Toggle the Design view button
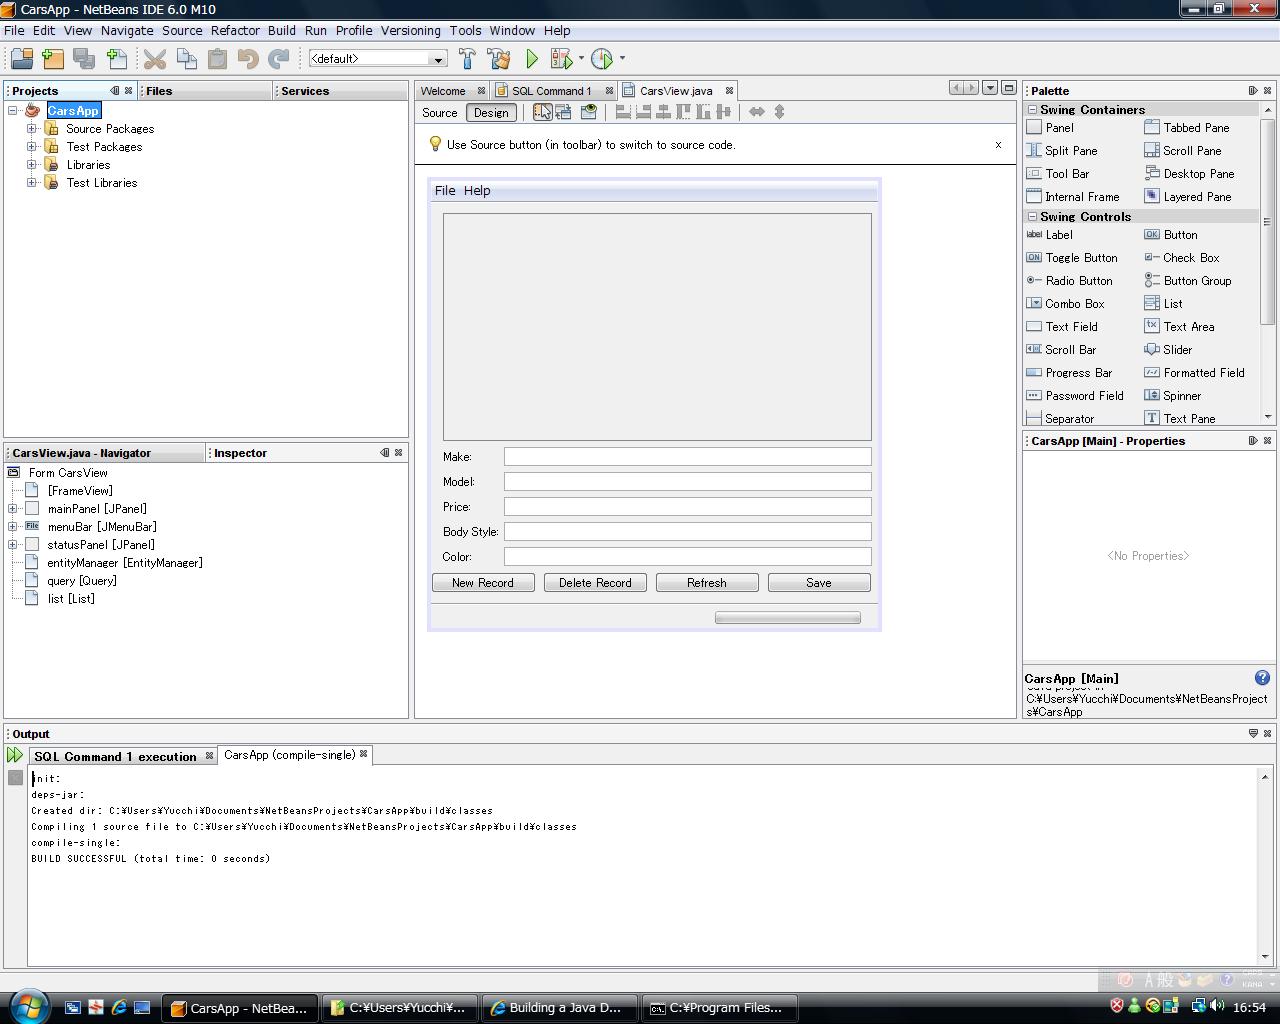This screenshot has width=1280, height=1024. pyautogui.click(x=491, y=113)
